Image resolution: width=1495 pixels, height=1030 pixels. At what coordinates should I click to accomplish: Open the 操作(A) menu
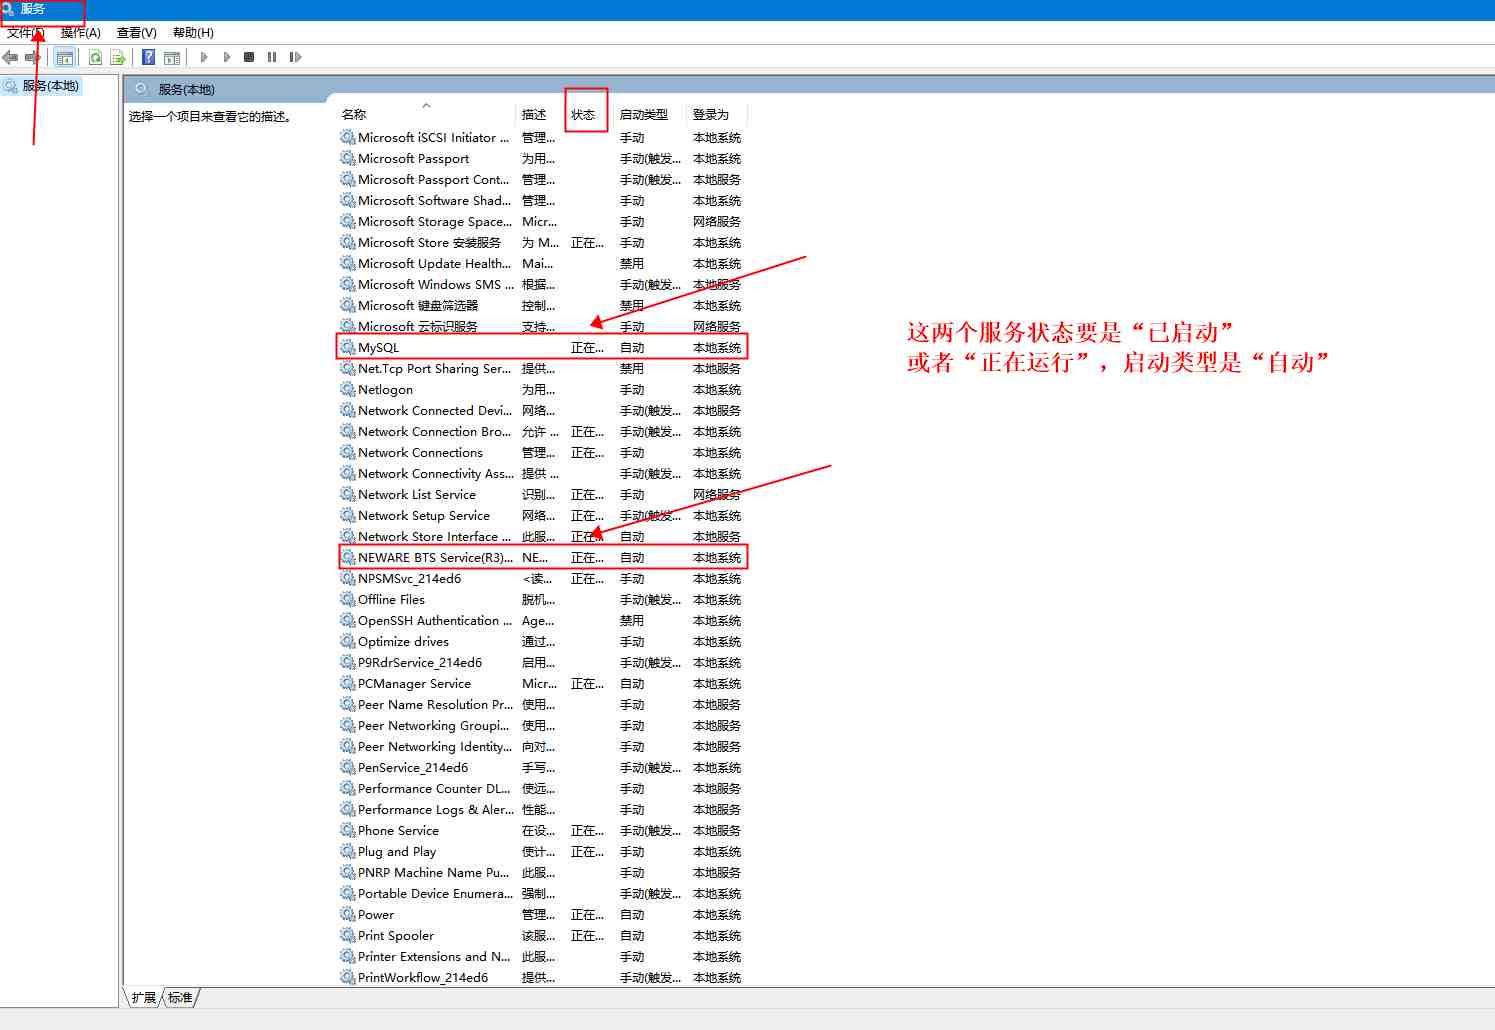point(81,33)
